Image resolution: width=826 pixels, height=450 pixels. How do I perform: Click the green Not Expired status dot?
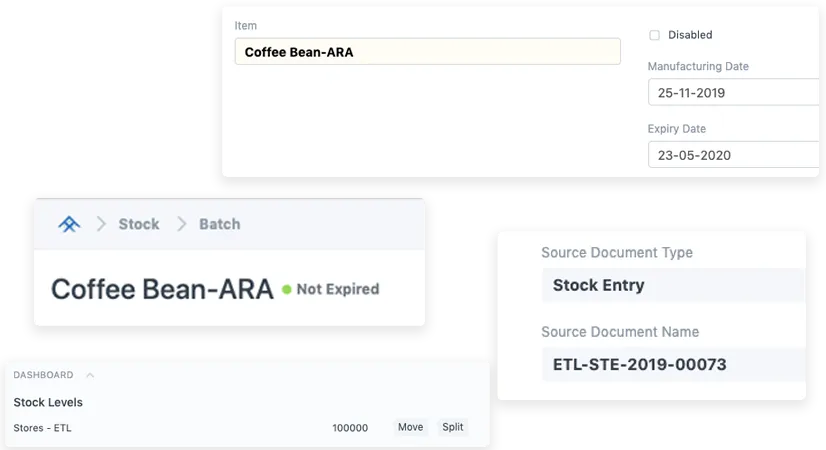pos(287,289)
